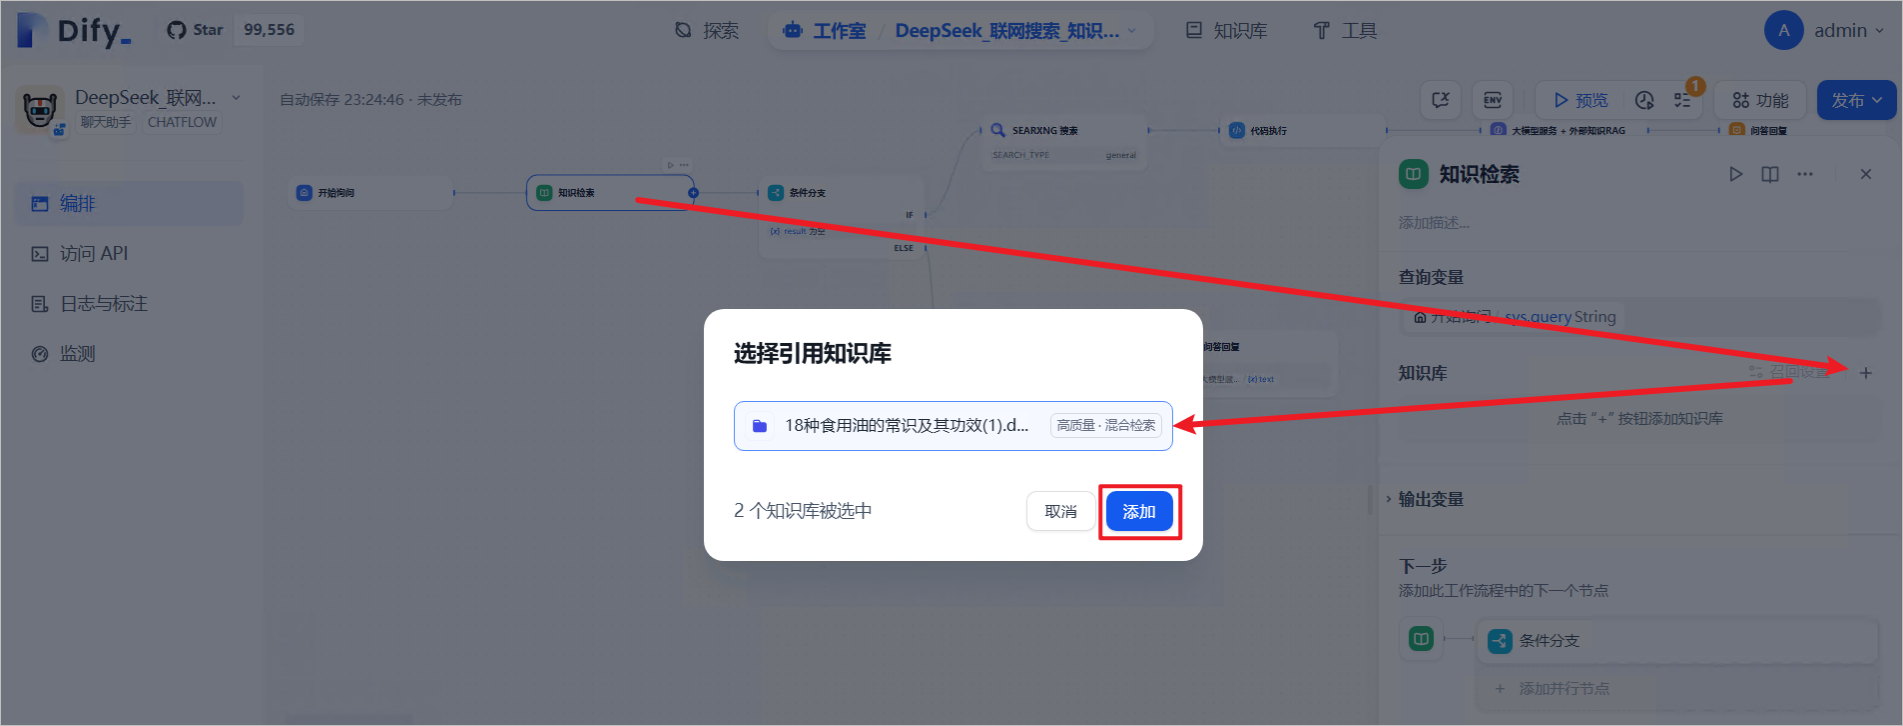The height and width of the screenshot is (726, 1903).
Task: Navigate to 知识库 in top bar
Action: [1227, 31]
